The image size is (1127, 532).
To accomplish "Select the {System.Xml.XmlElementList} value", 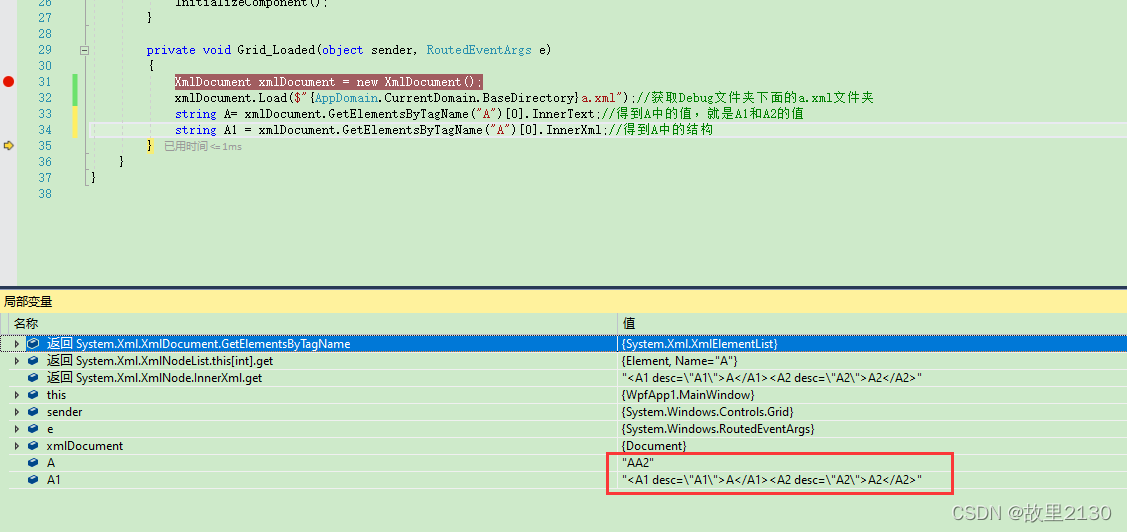I will pos(699,344).
